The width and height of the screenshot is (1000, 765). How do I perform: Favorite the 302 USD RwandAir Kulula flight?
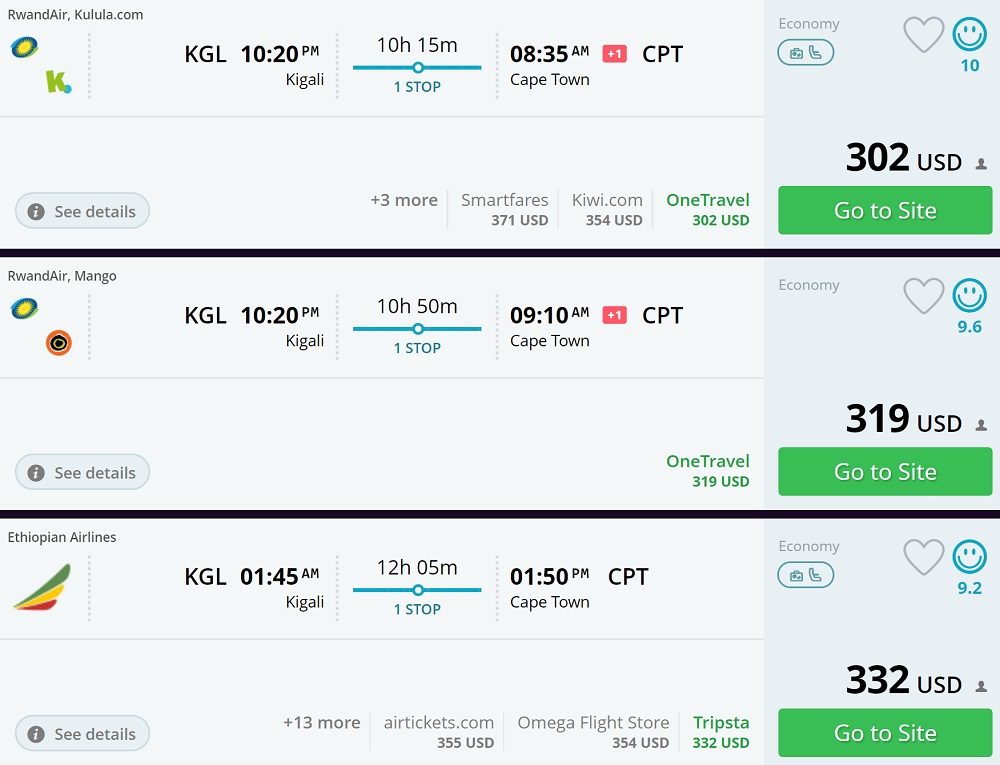click(x=923, y=35)
